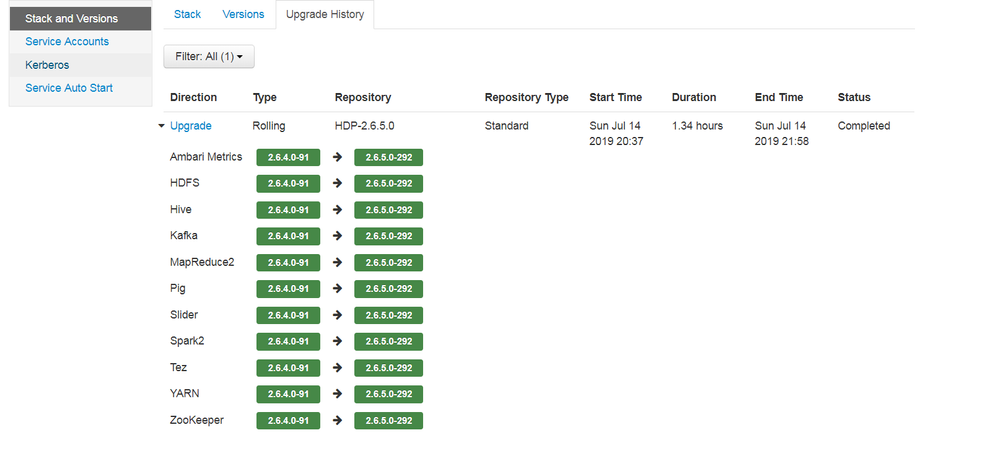Click the Pig 2.6.5.0-292 version badge
The height and width of the screenshot is (453, 998).
(388, 289)
